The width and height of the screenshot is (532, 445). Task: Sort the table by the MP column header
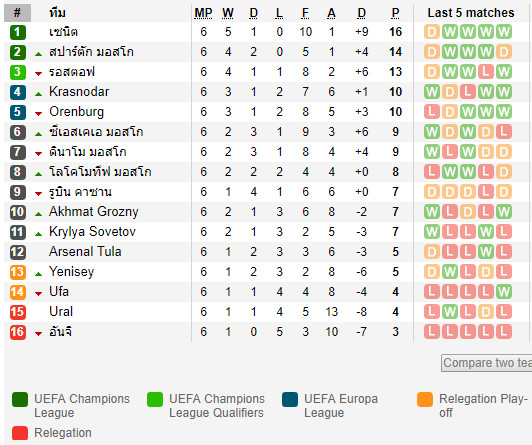coord(203,13)
